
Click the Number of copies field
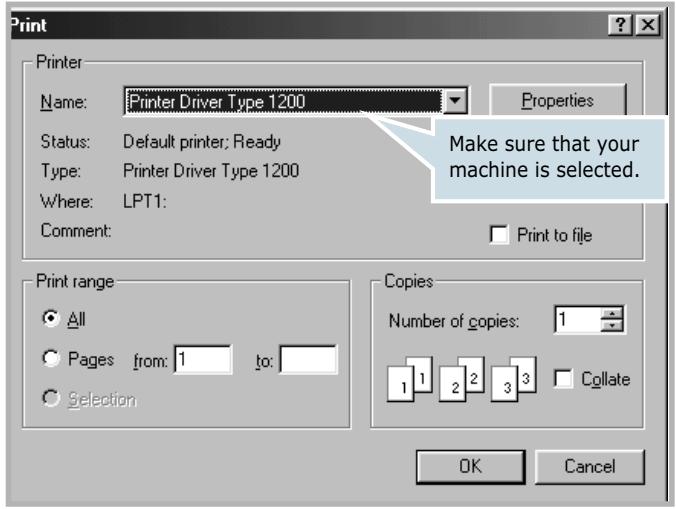click(x=578, y=319)
